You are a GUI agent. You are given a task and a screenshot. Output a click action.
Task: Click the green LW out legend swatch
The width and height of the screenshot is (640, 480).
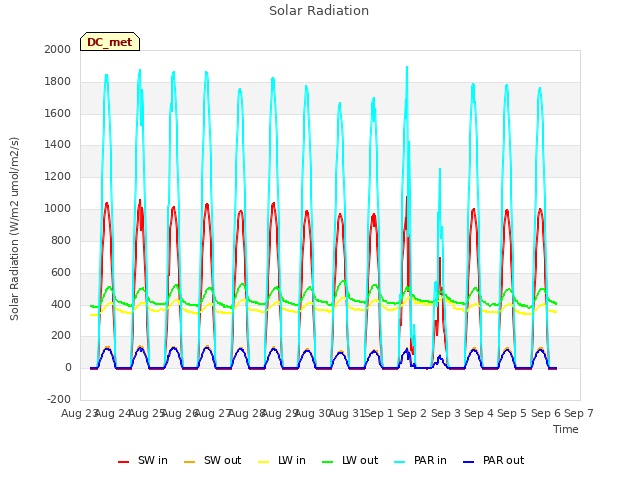coord(327,462)
